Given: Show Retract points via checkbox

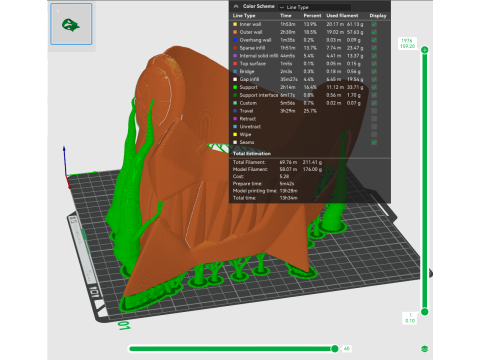Looking at the screenshot, I should click(374, 119).
